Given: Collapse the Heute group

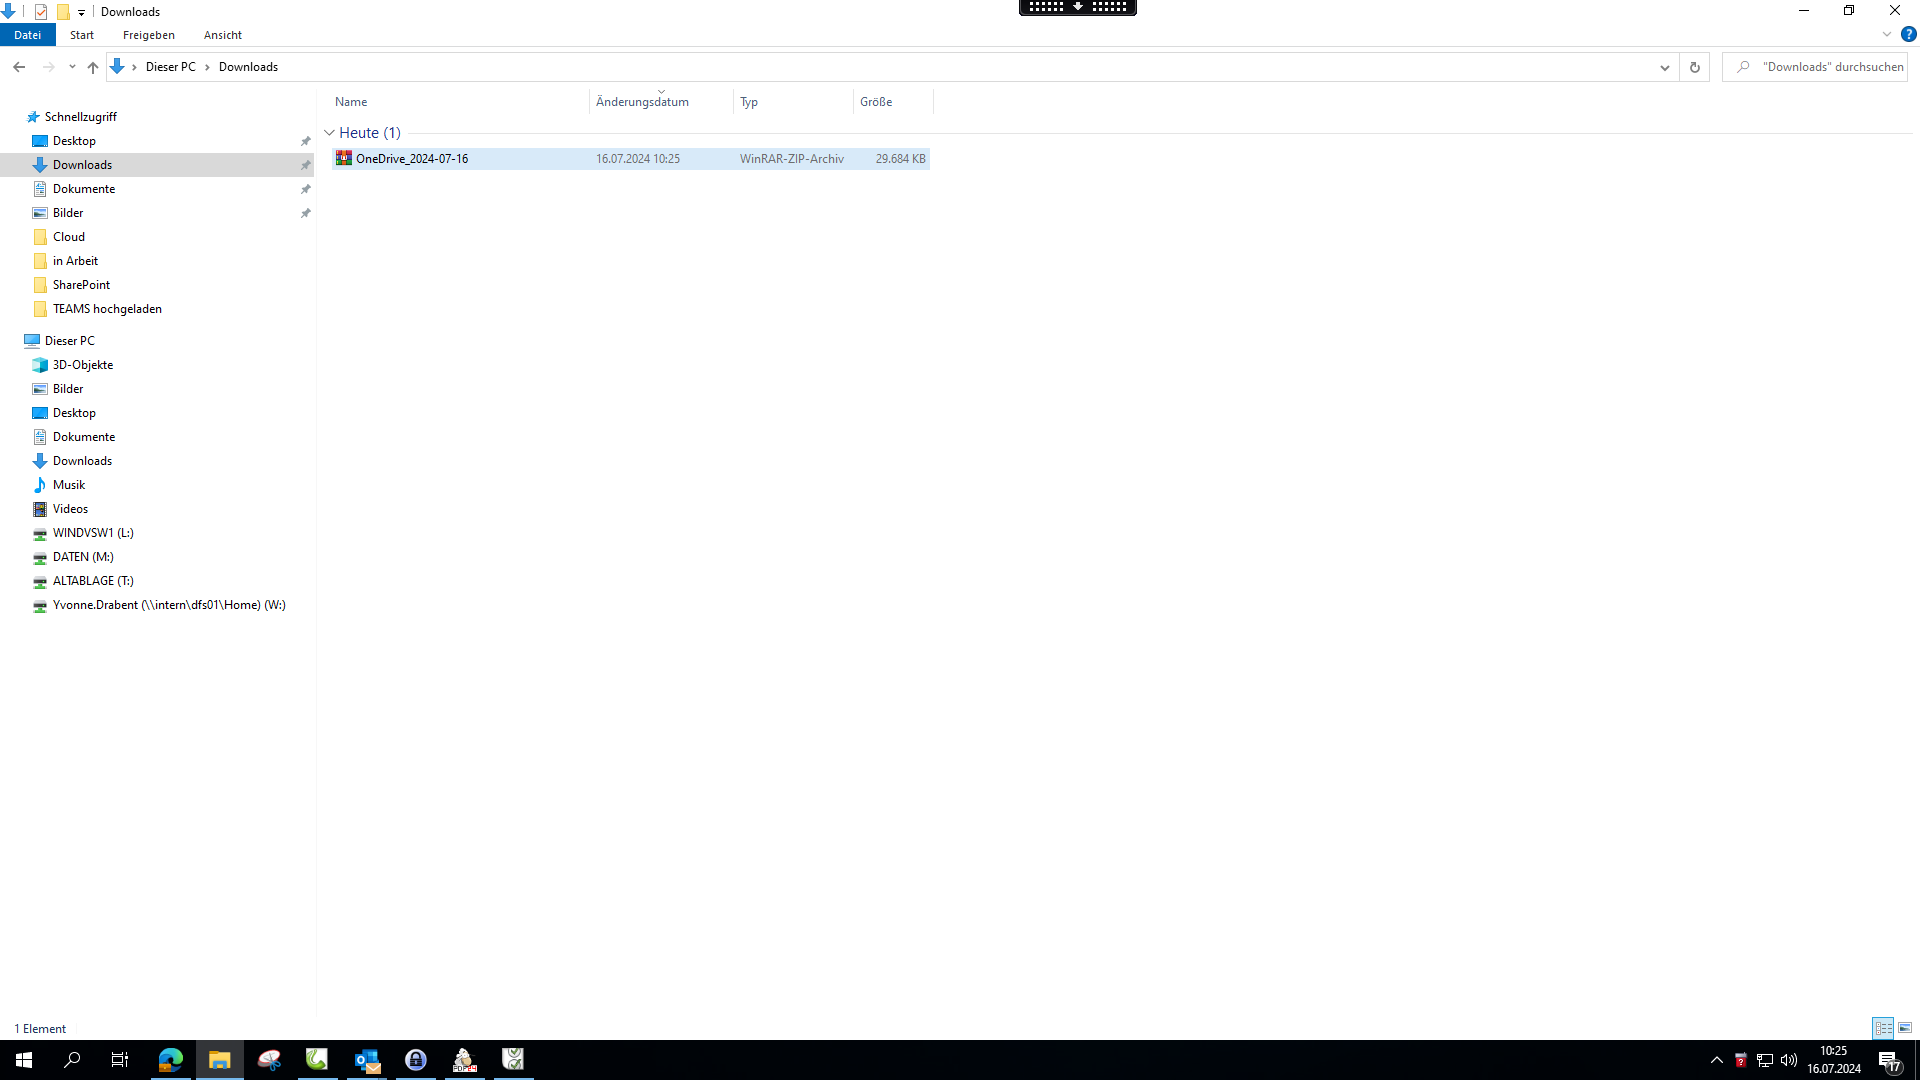Looking at the screenshot, I should coord(330,133).
